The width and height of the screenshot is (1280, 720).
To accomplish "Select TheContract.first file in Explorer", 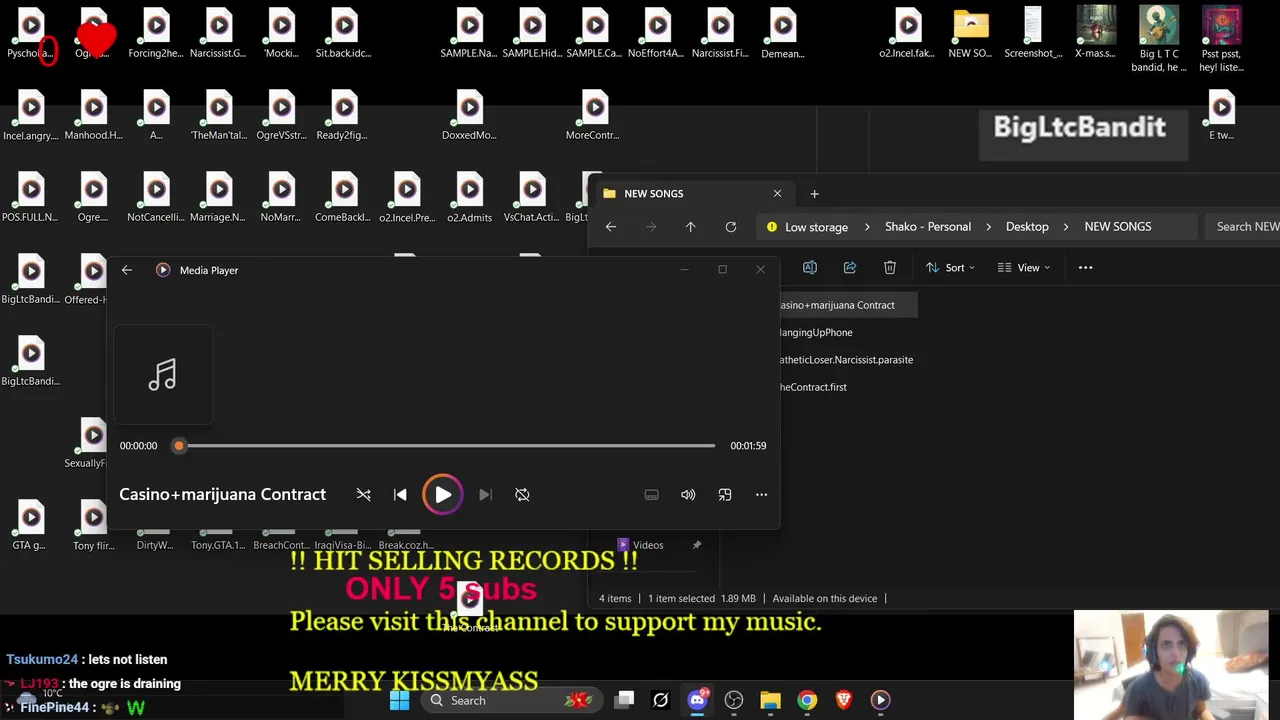I will (813, 387).
